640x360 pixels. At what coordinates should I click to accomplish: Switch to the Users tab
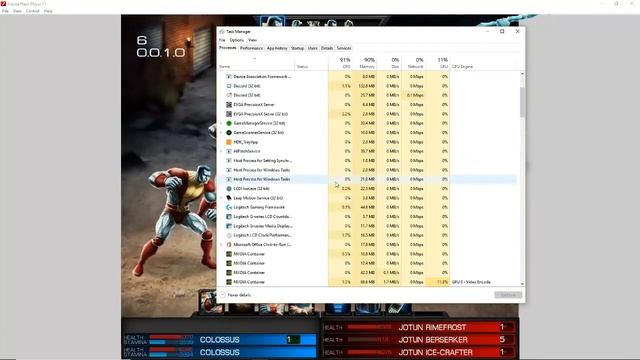pos(313,48)
